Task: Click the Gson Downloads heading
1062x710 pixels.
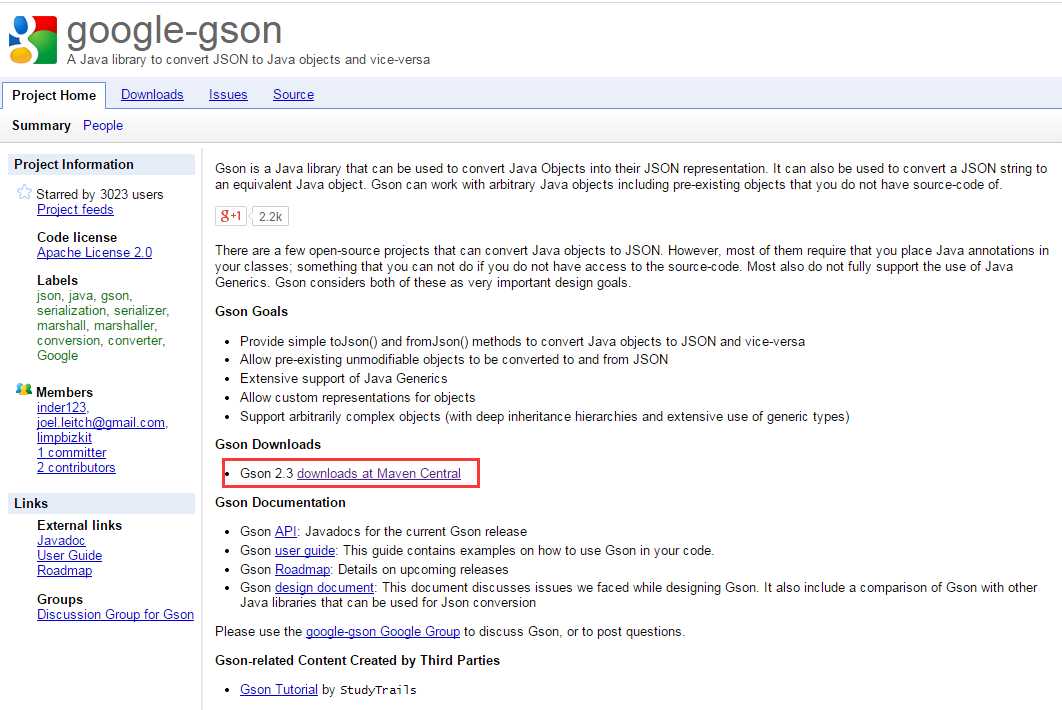Action: pyautogui.click(x=268, y=444)
